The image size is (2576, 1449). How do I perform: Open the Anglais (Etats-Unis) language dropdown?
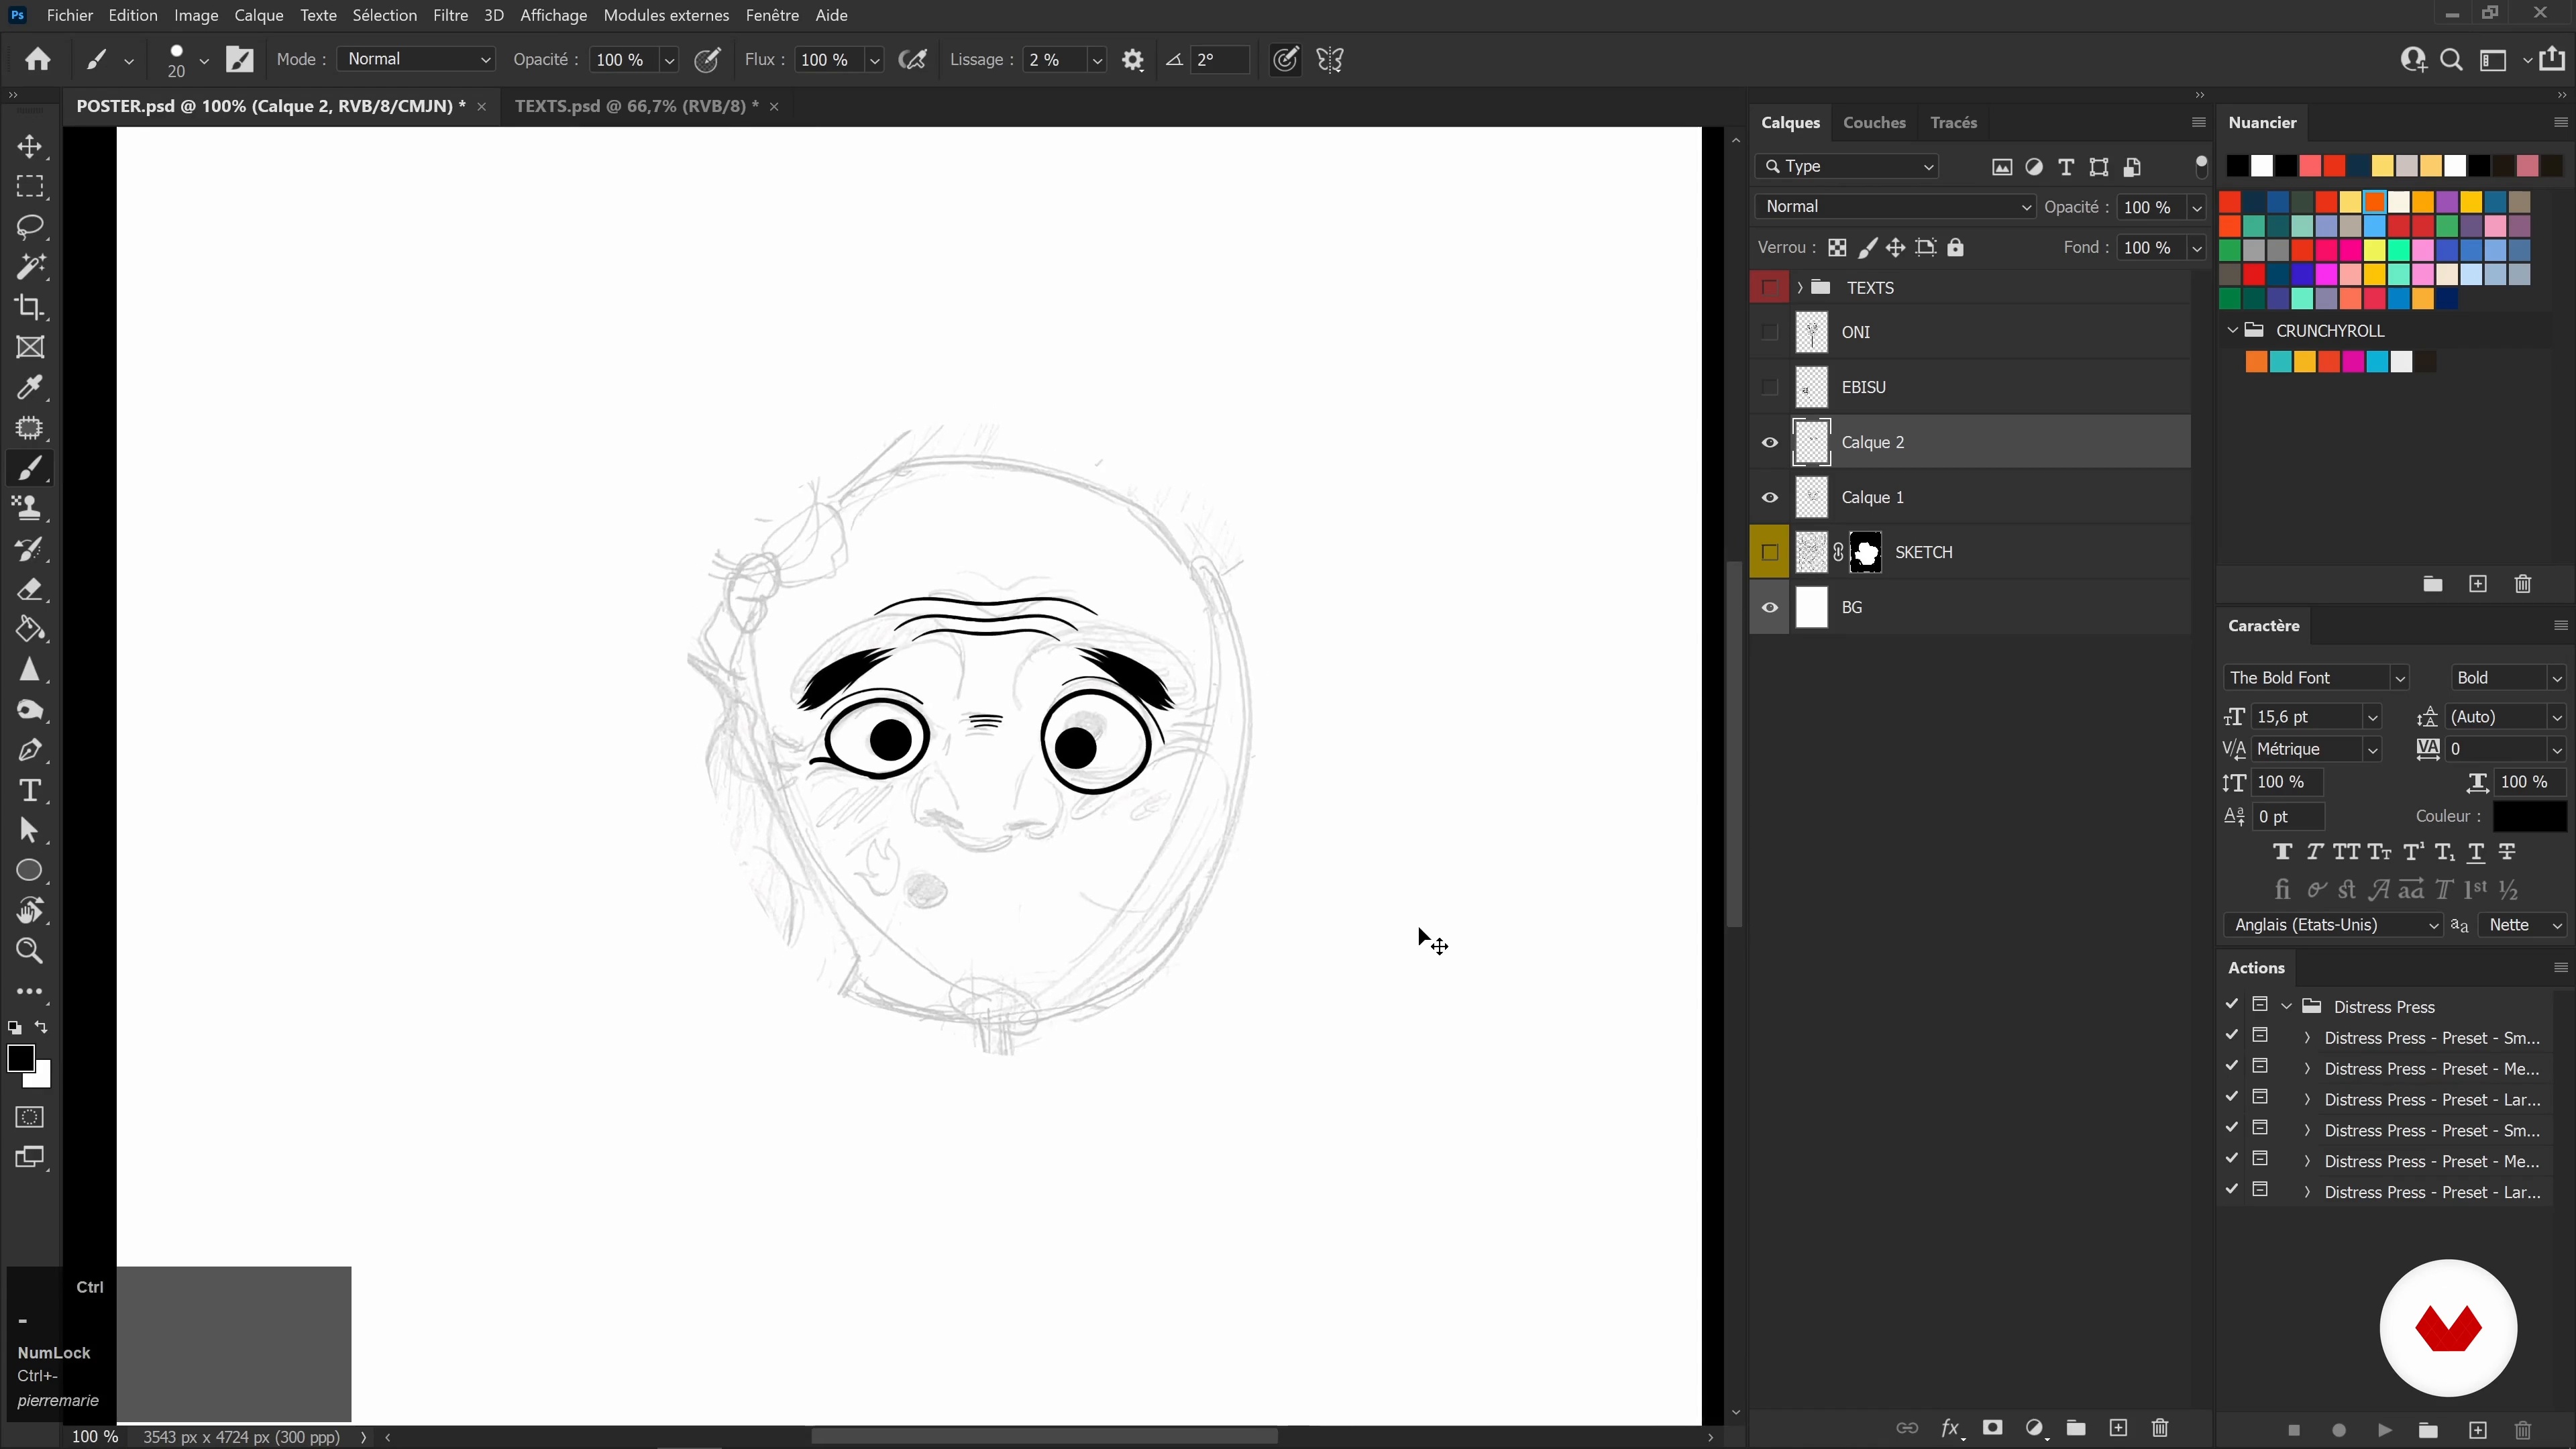coord(2334,925)
